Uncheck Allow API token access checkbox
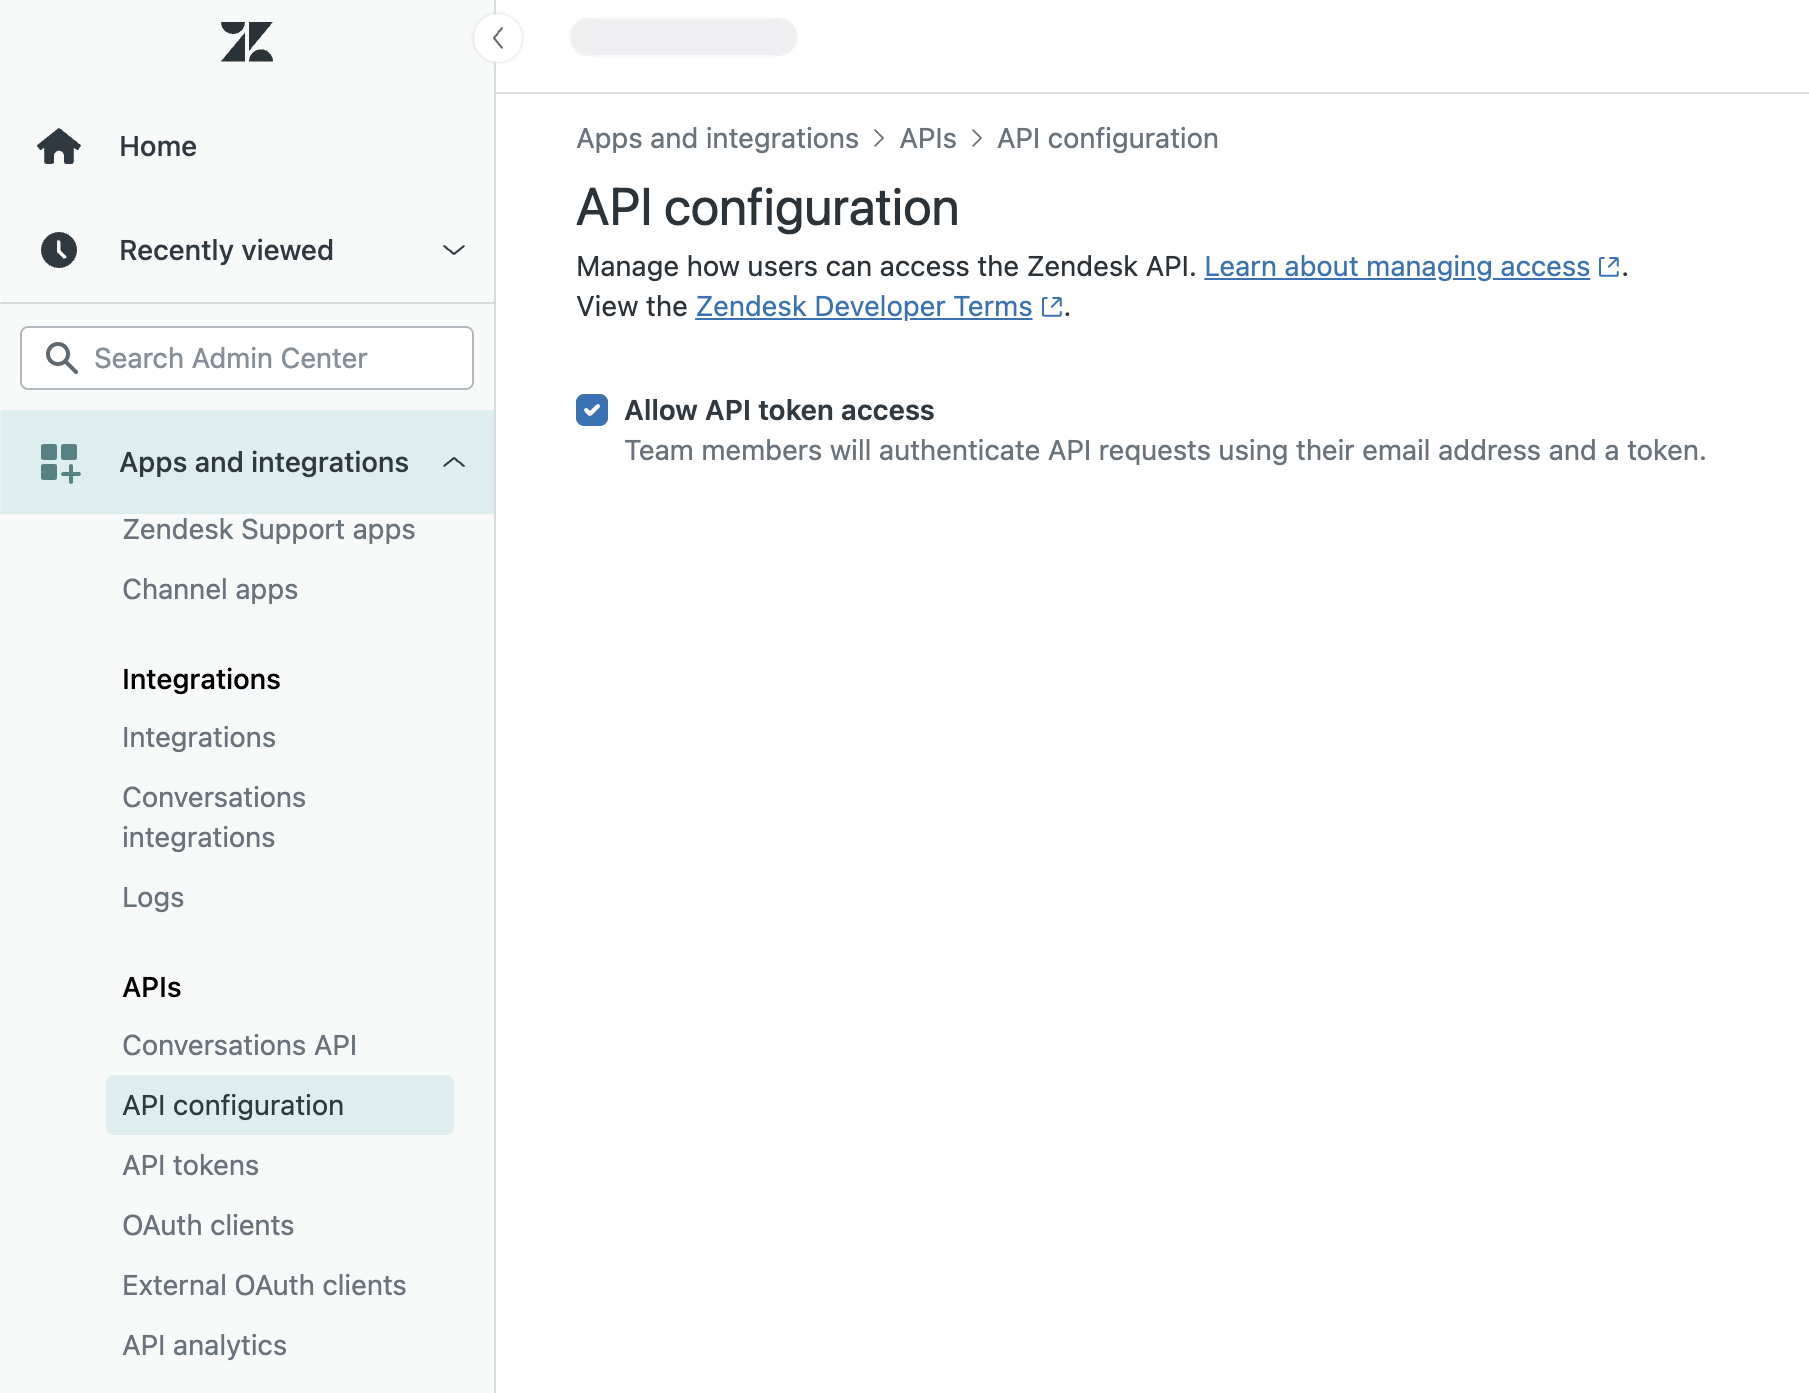The width and height of the screenshot is (1809, 1393). [592, 410]
